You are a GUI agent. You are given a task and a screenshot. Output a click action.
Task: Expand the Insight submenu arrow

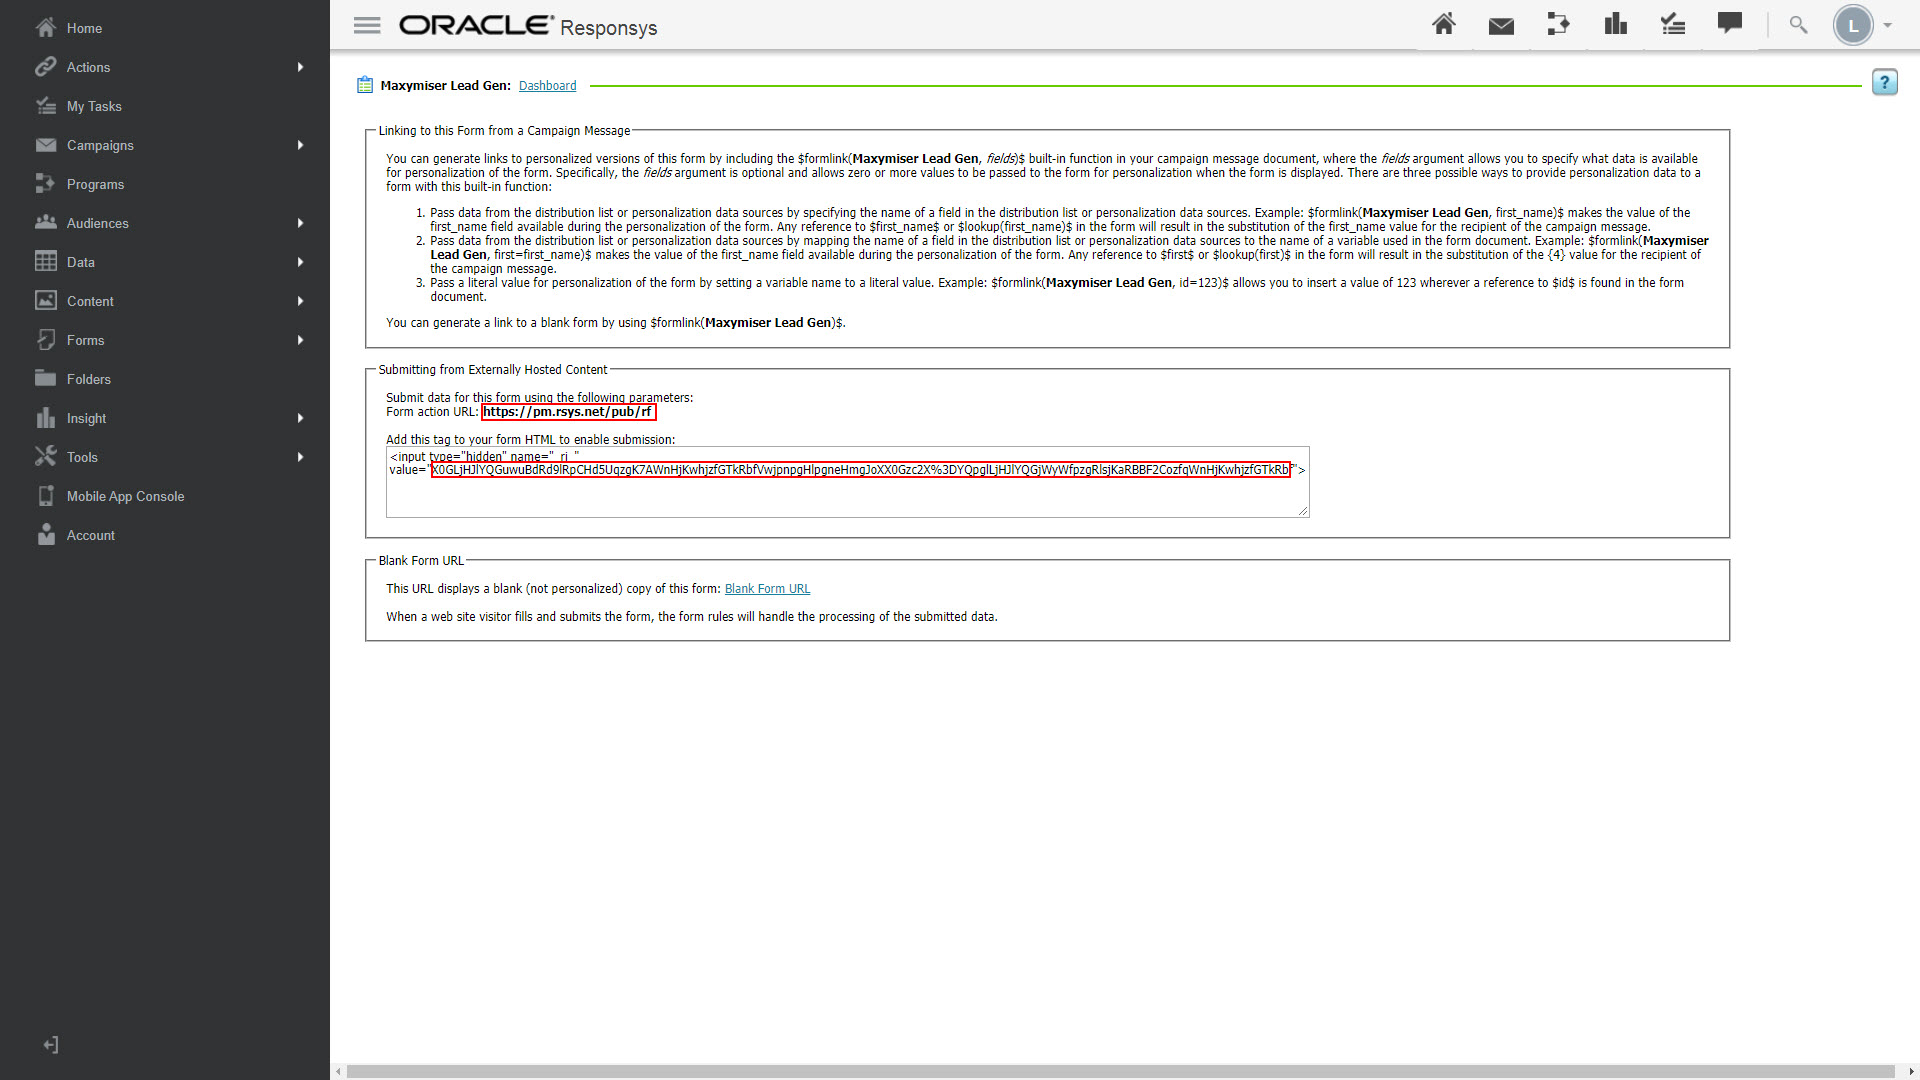click(300, 418)
